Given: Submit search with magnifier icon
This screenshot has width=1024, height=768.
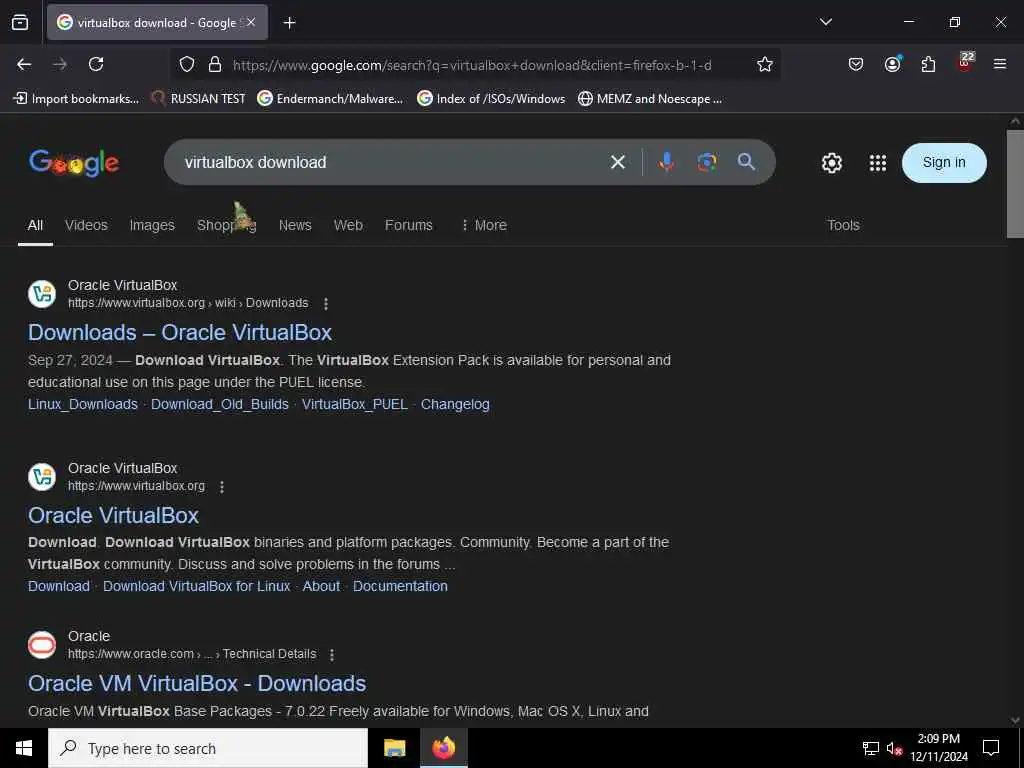Looking at the screenshot, I should tap(746, 162).
